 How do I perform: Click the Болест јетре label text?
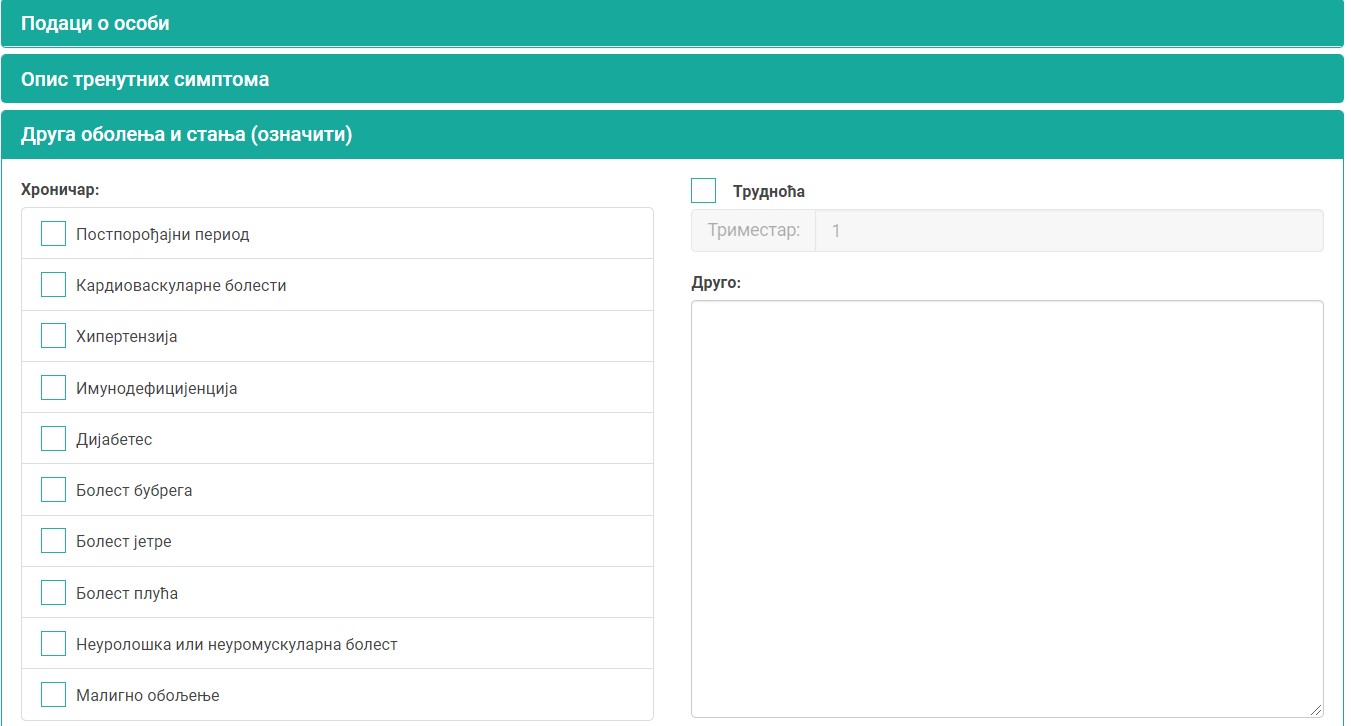124,542
